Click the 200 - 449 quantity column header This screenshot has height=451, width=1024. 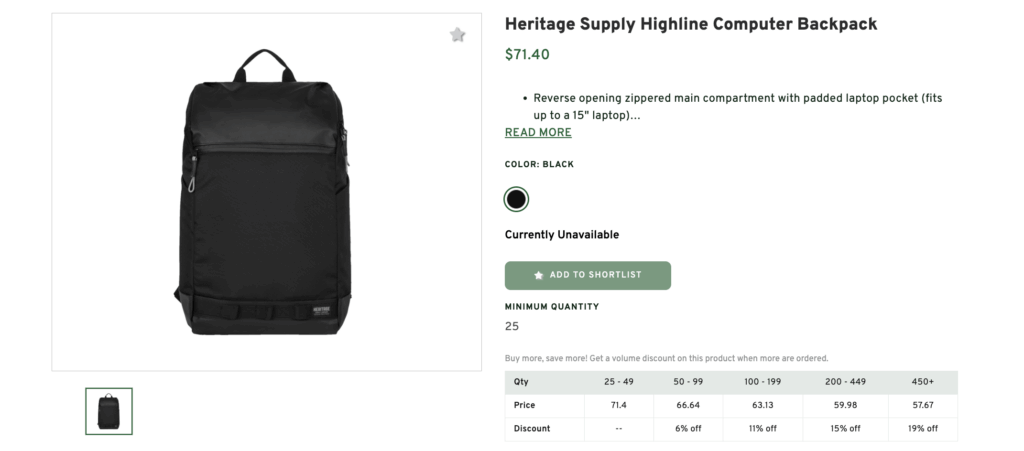(x=845, y=382)
